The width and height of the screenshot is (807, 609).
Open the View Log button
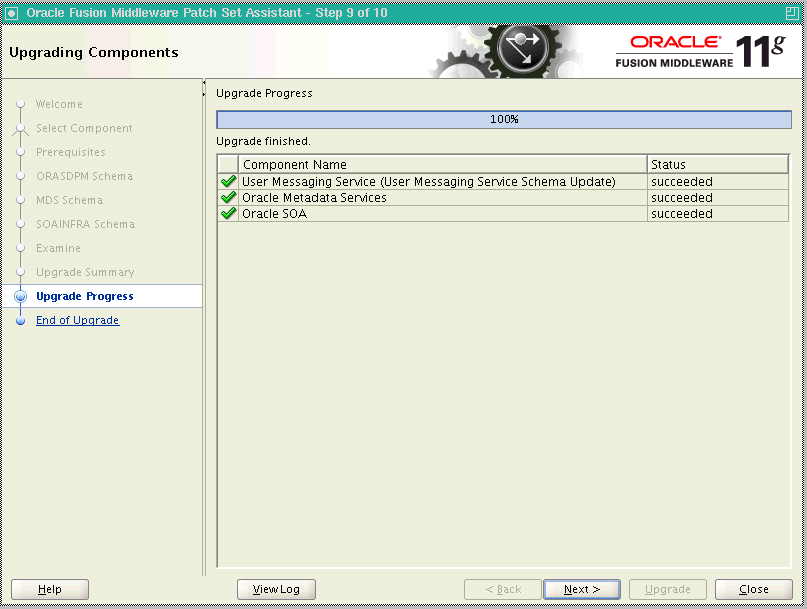(x=276, y=589)
